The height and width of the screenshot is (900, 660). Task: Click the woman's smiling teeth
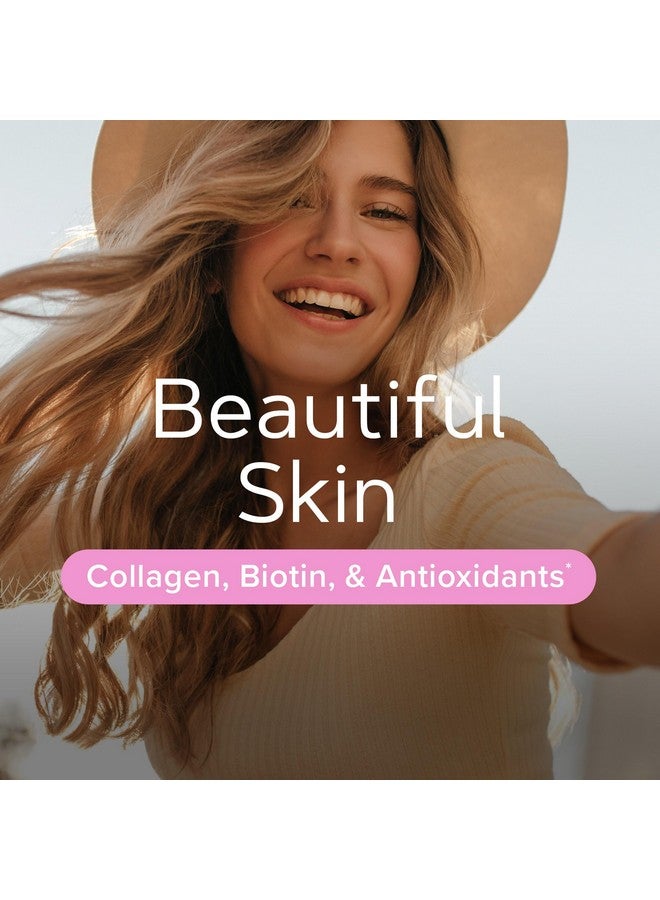[323, 301]
